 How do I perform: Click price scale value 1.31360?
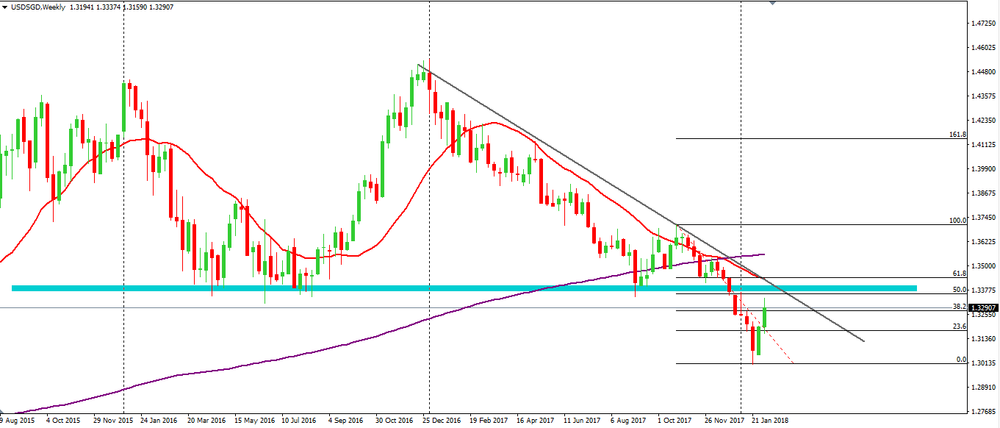click(984, 339)
